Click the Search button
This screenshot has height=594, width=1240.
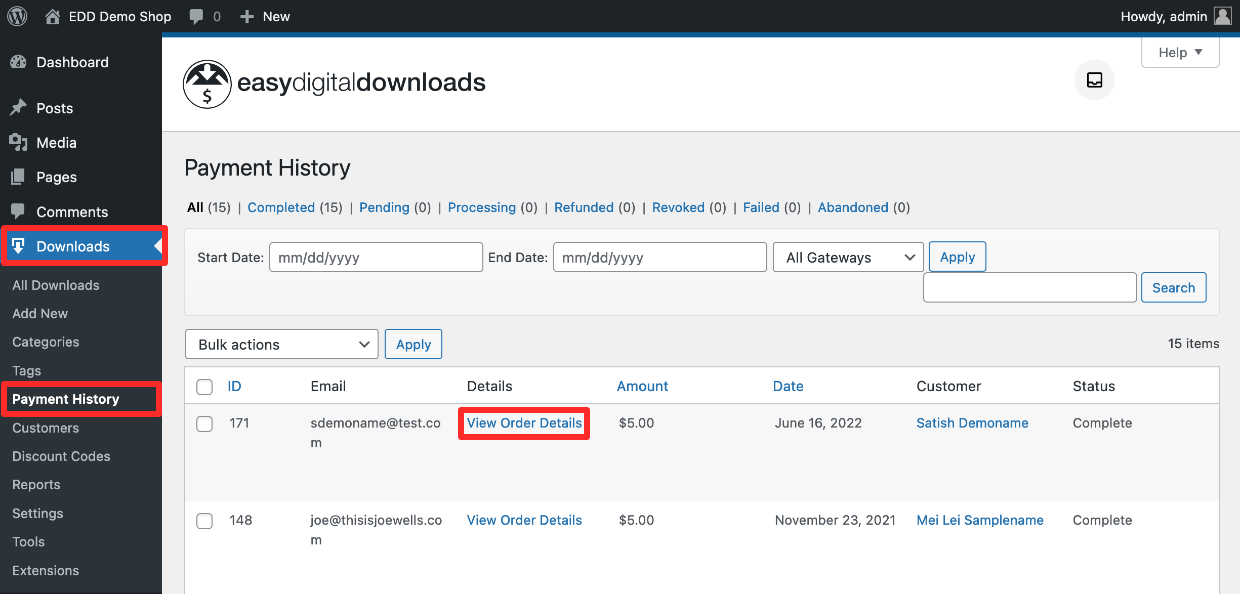coord(1173,288)
